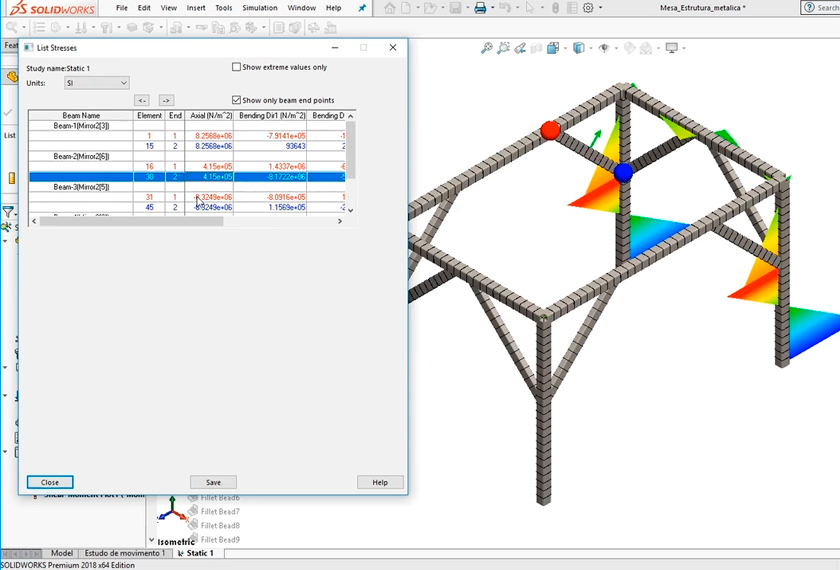This screenshot has height=570, width=840.
Task: Click the Close button at dialog bottom
Action: (x=50, y=482)
